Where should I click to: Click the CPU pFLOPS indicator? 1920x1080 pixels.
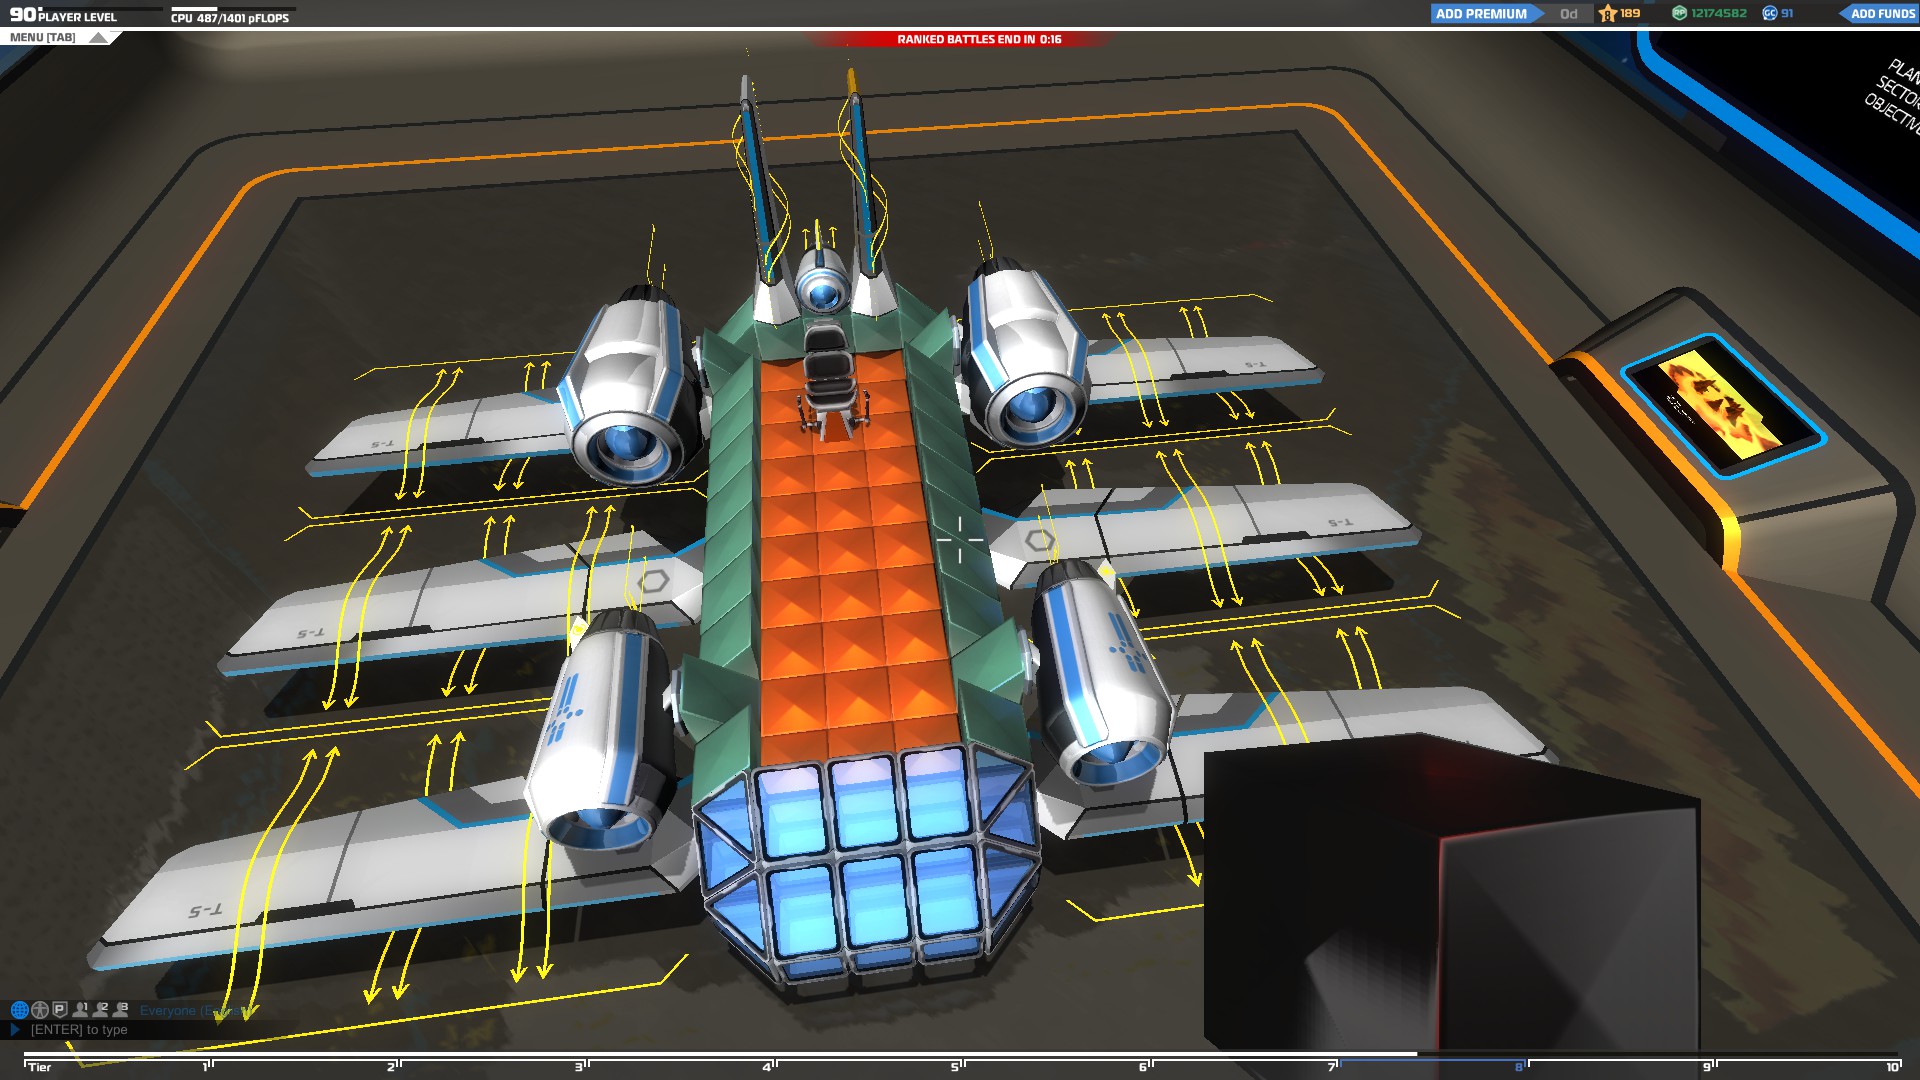pyautogui.click(x=230, y=18)
